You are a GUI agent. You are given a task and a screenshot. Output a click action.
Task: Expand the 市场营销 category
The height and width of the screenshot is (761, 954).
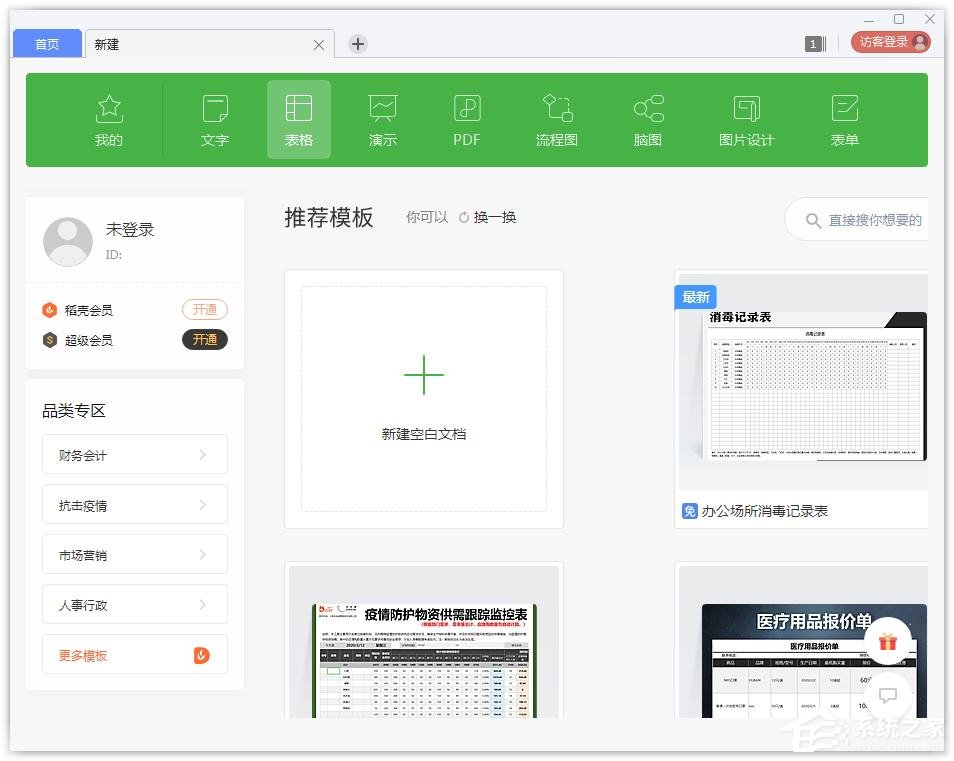pos(134,554)
